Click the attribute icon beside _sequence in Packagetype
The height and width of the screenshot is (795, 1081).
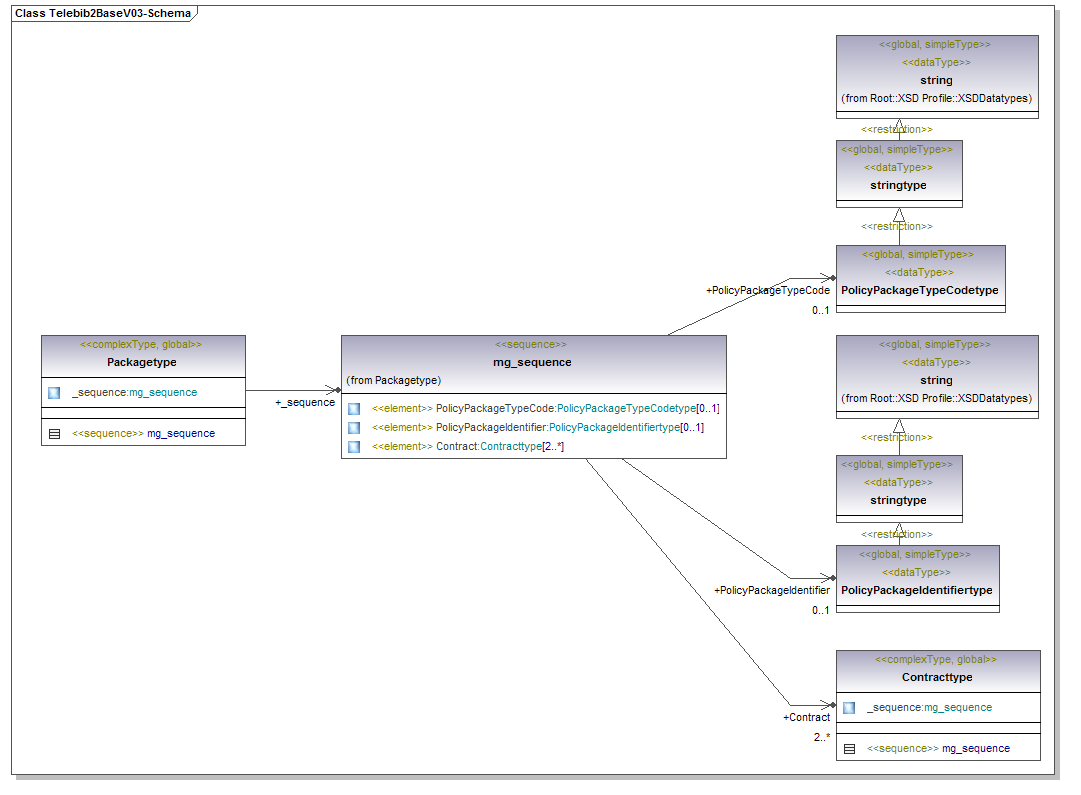(x=54, y=393)
